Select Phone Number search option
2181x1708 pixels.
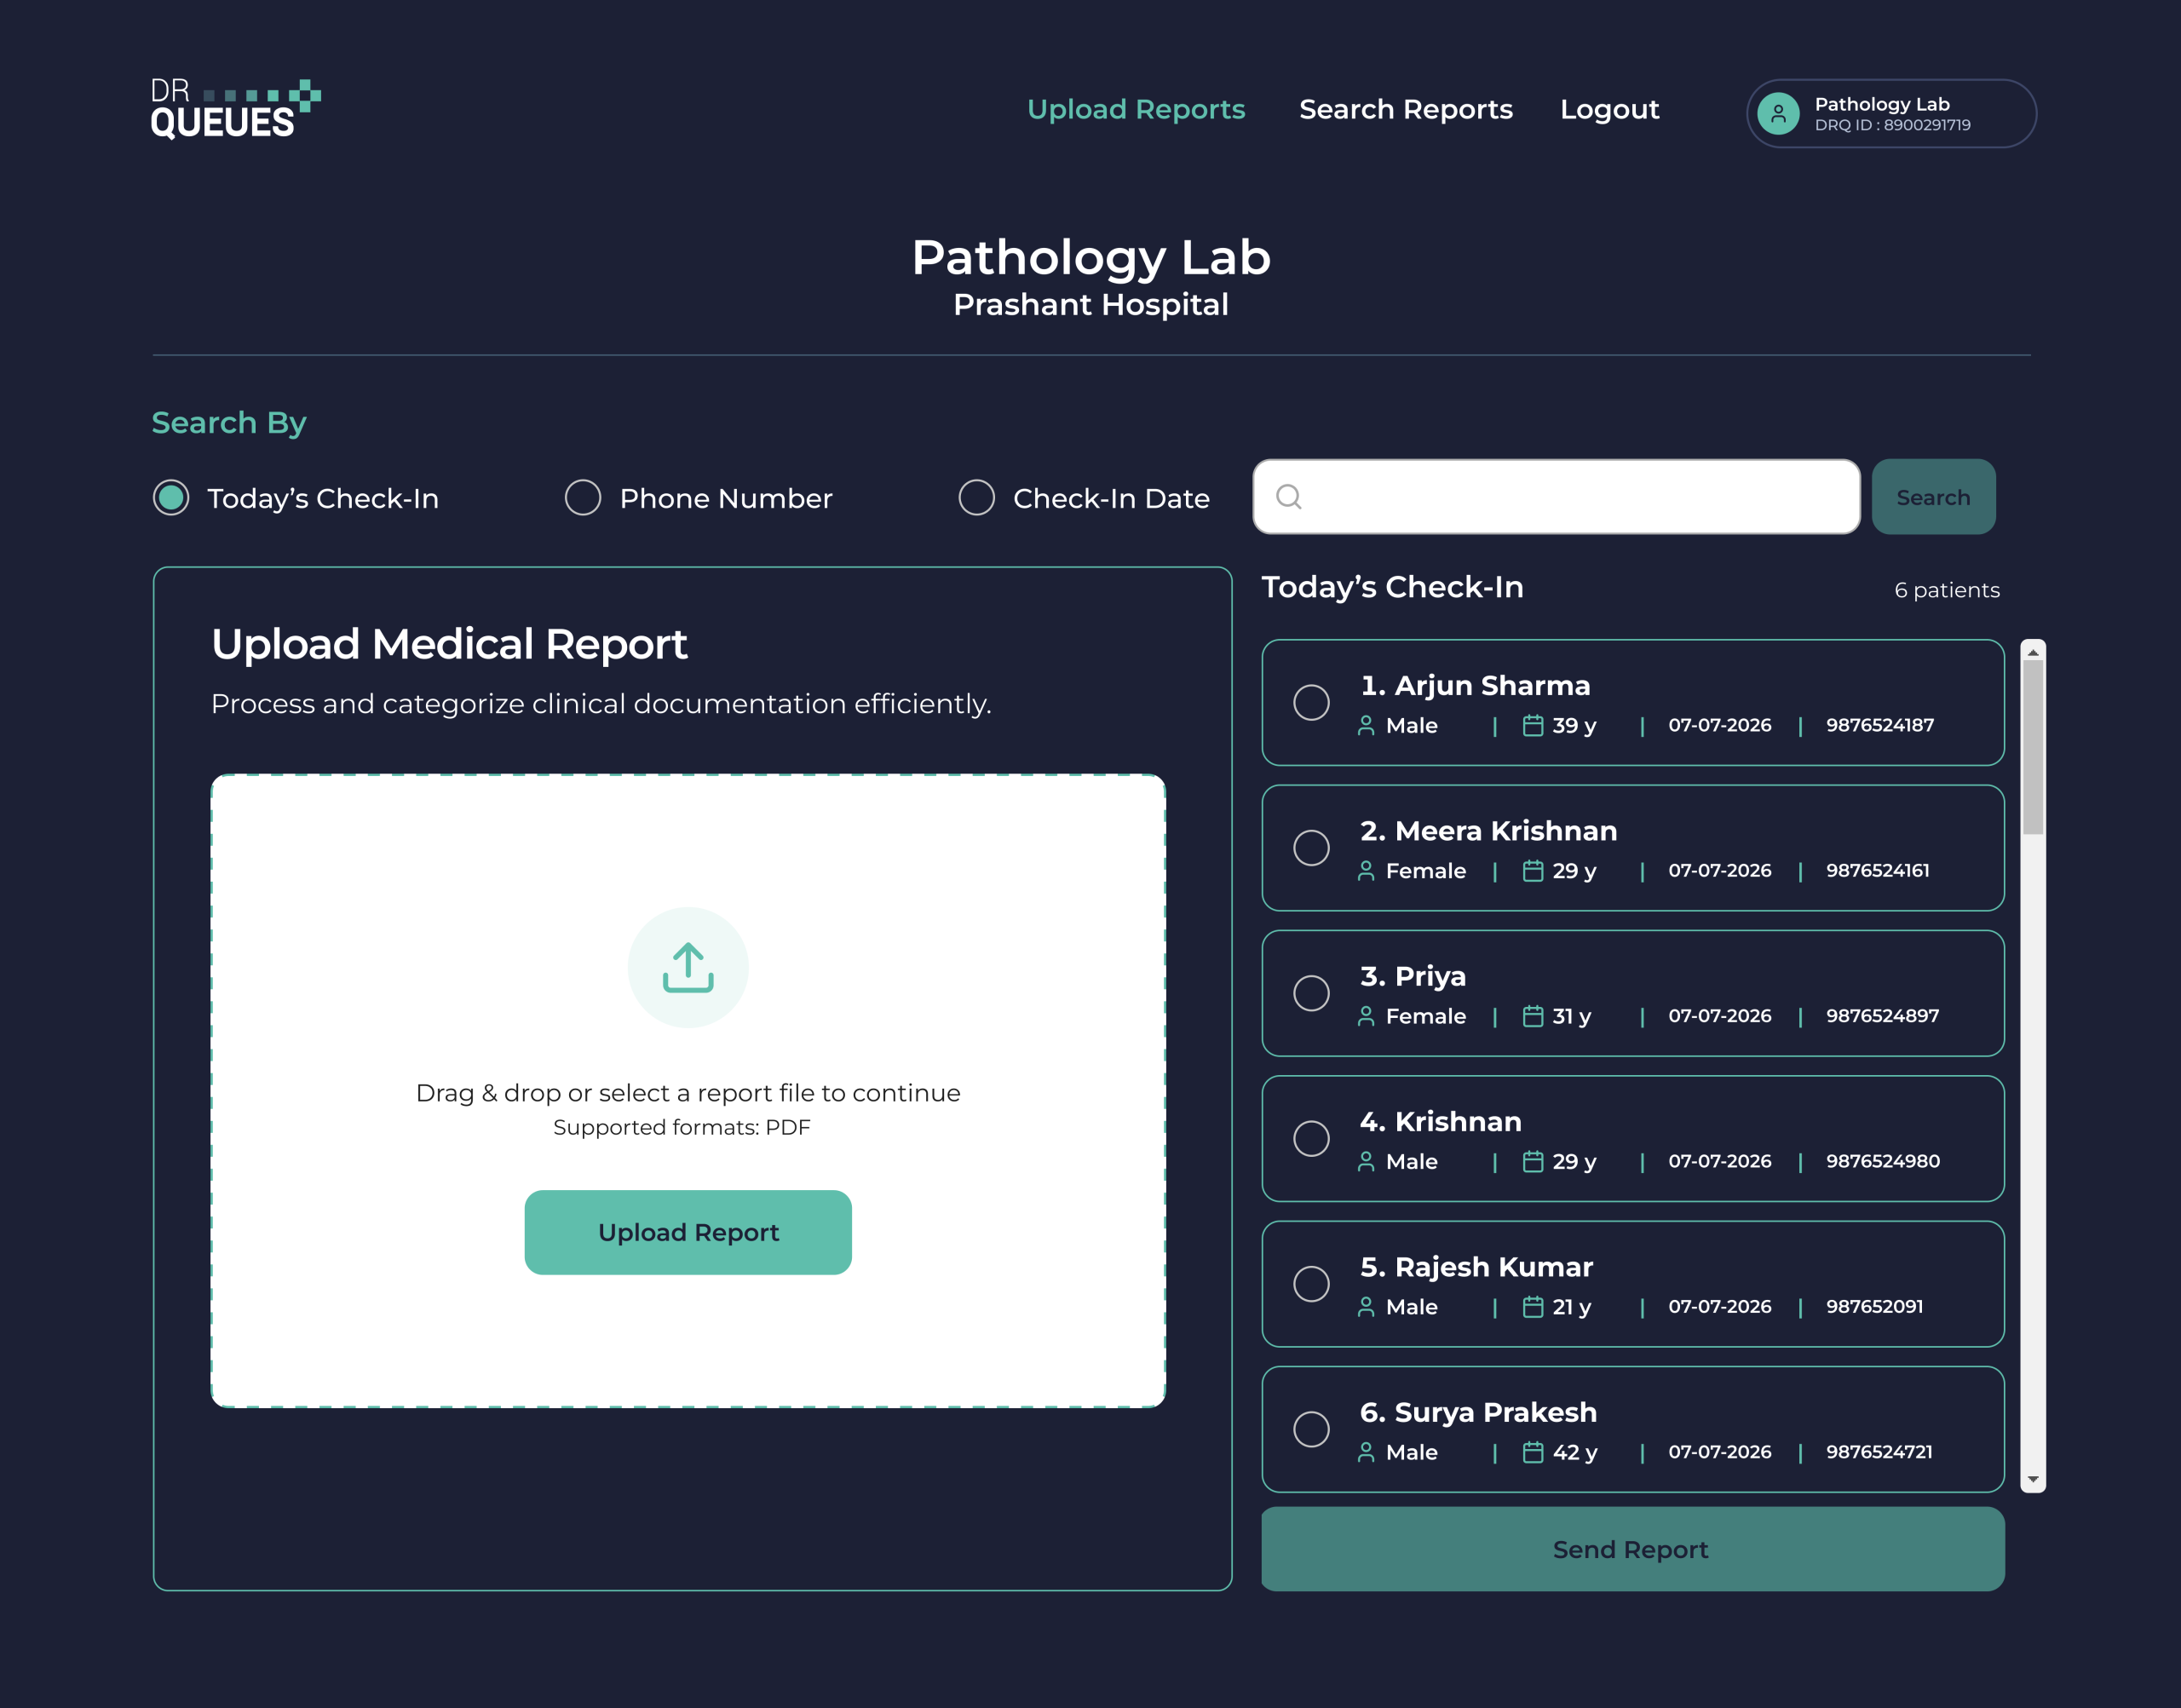583,497
